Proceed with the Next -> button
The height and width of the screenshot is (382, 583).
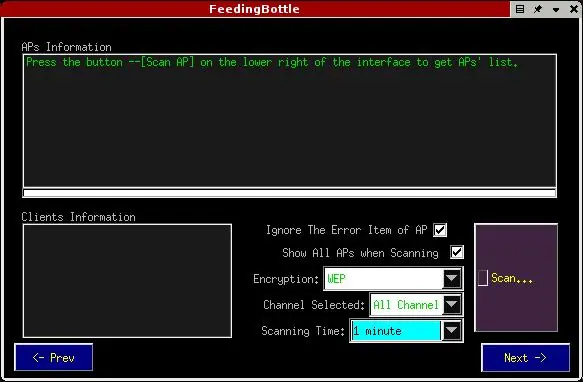pos(525,357)
